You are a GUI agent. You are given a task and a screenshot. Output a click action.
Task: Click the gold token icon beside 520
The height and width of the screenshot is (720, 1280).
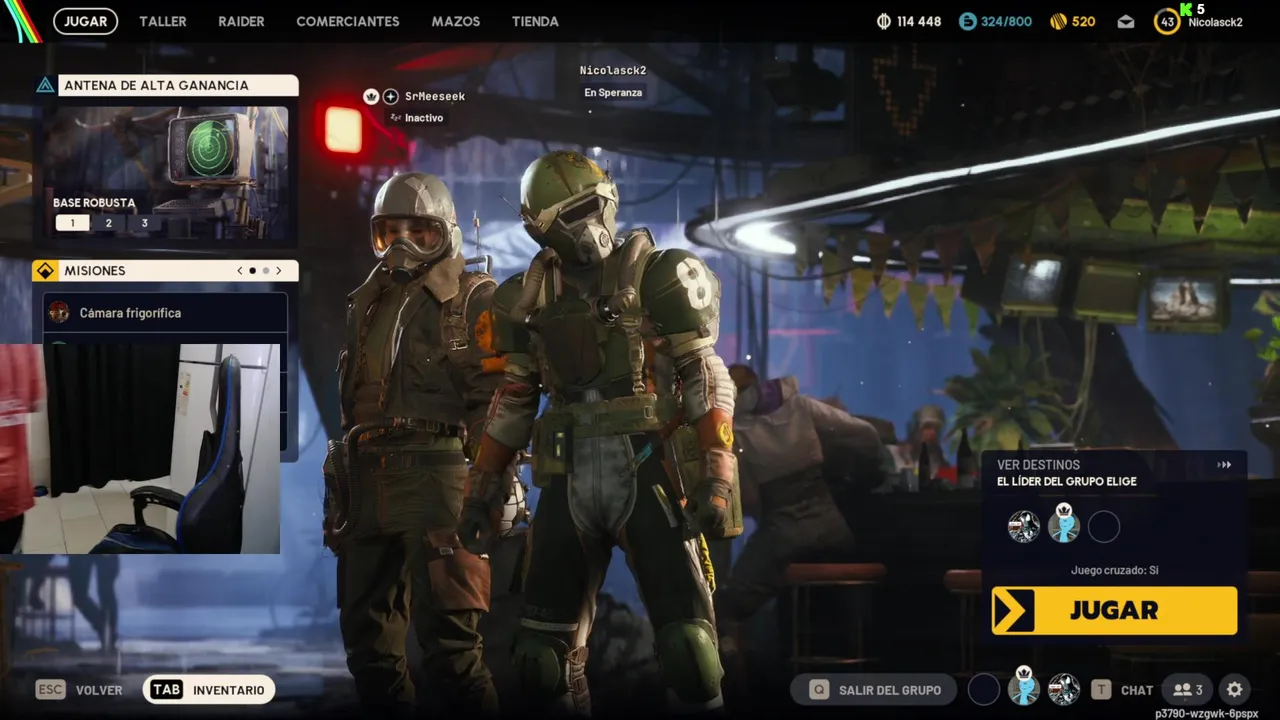tap(1058, 21)
